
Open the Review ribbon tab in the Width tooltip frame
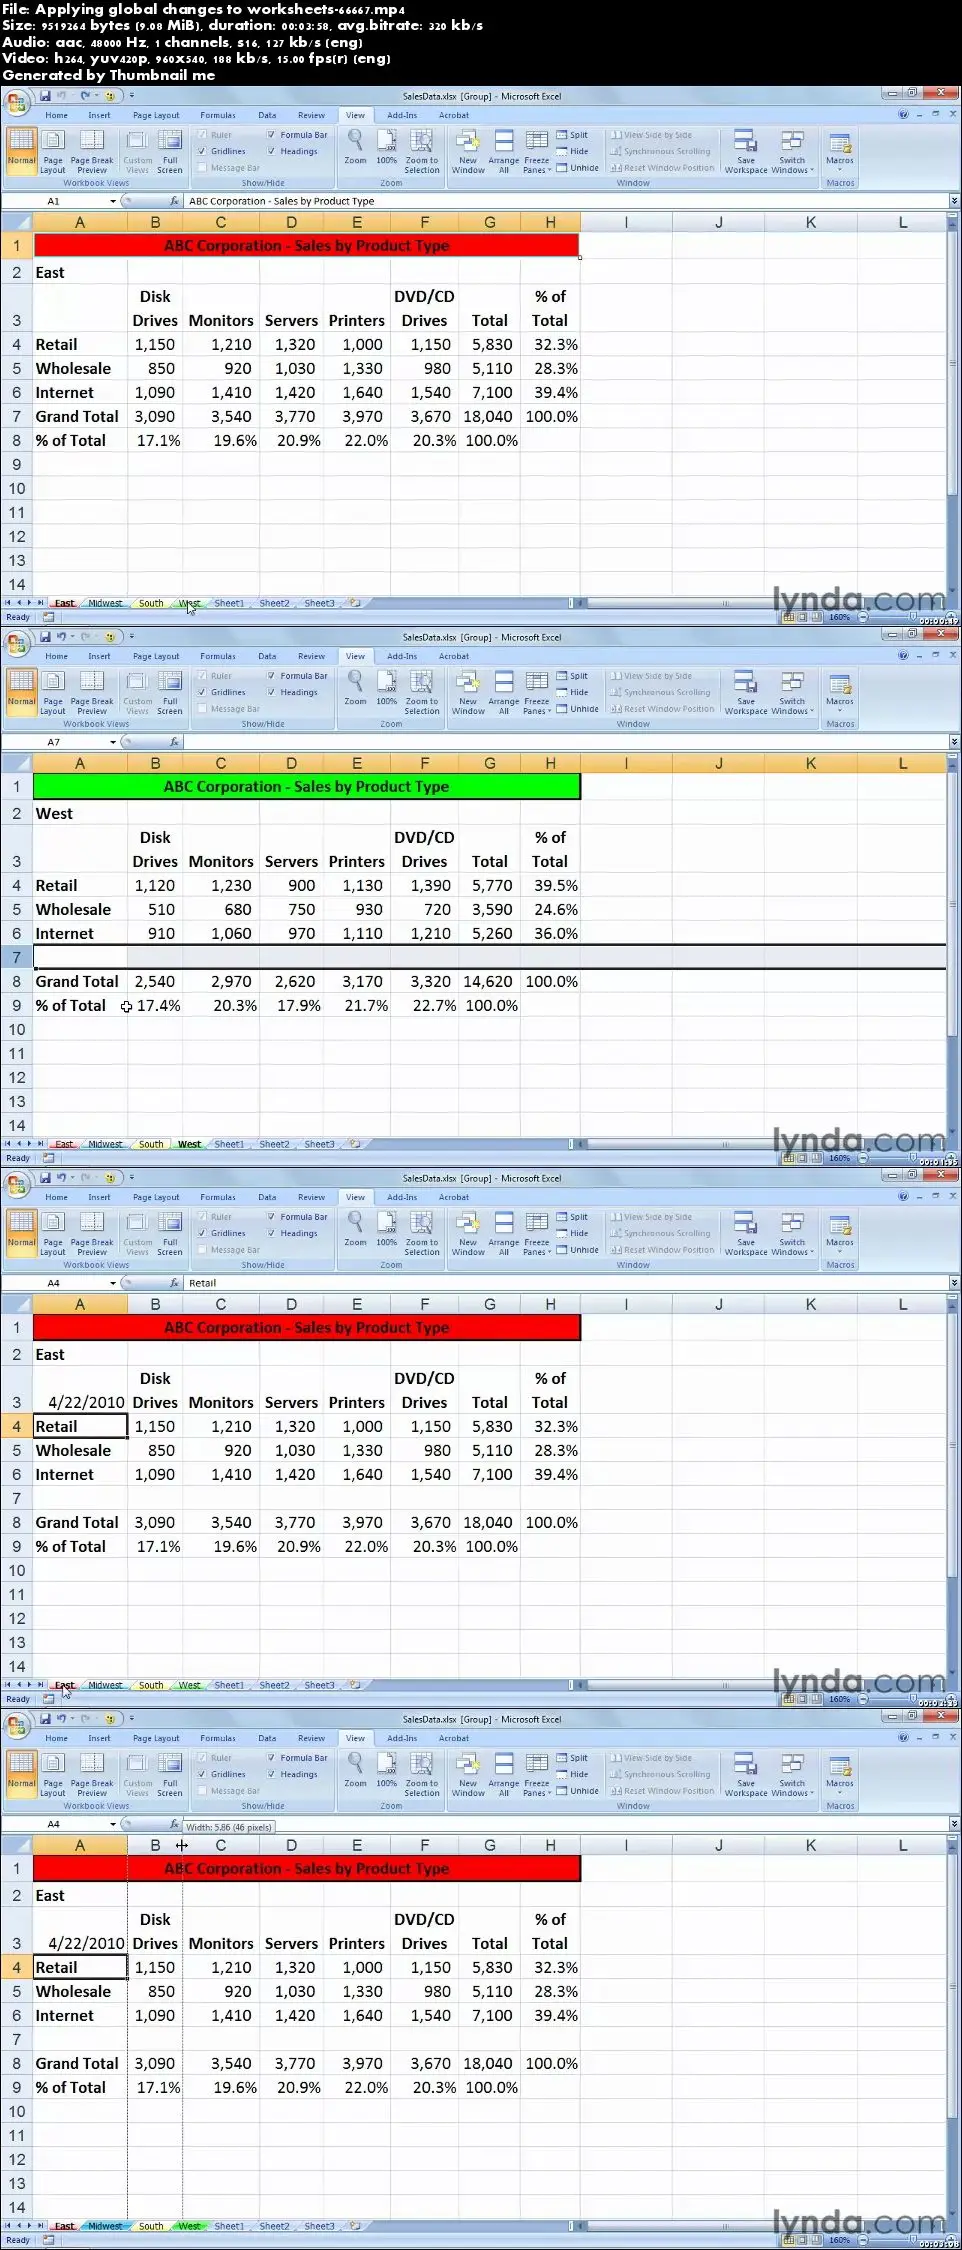pyautogui.click(x=311, y=1739)
